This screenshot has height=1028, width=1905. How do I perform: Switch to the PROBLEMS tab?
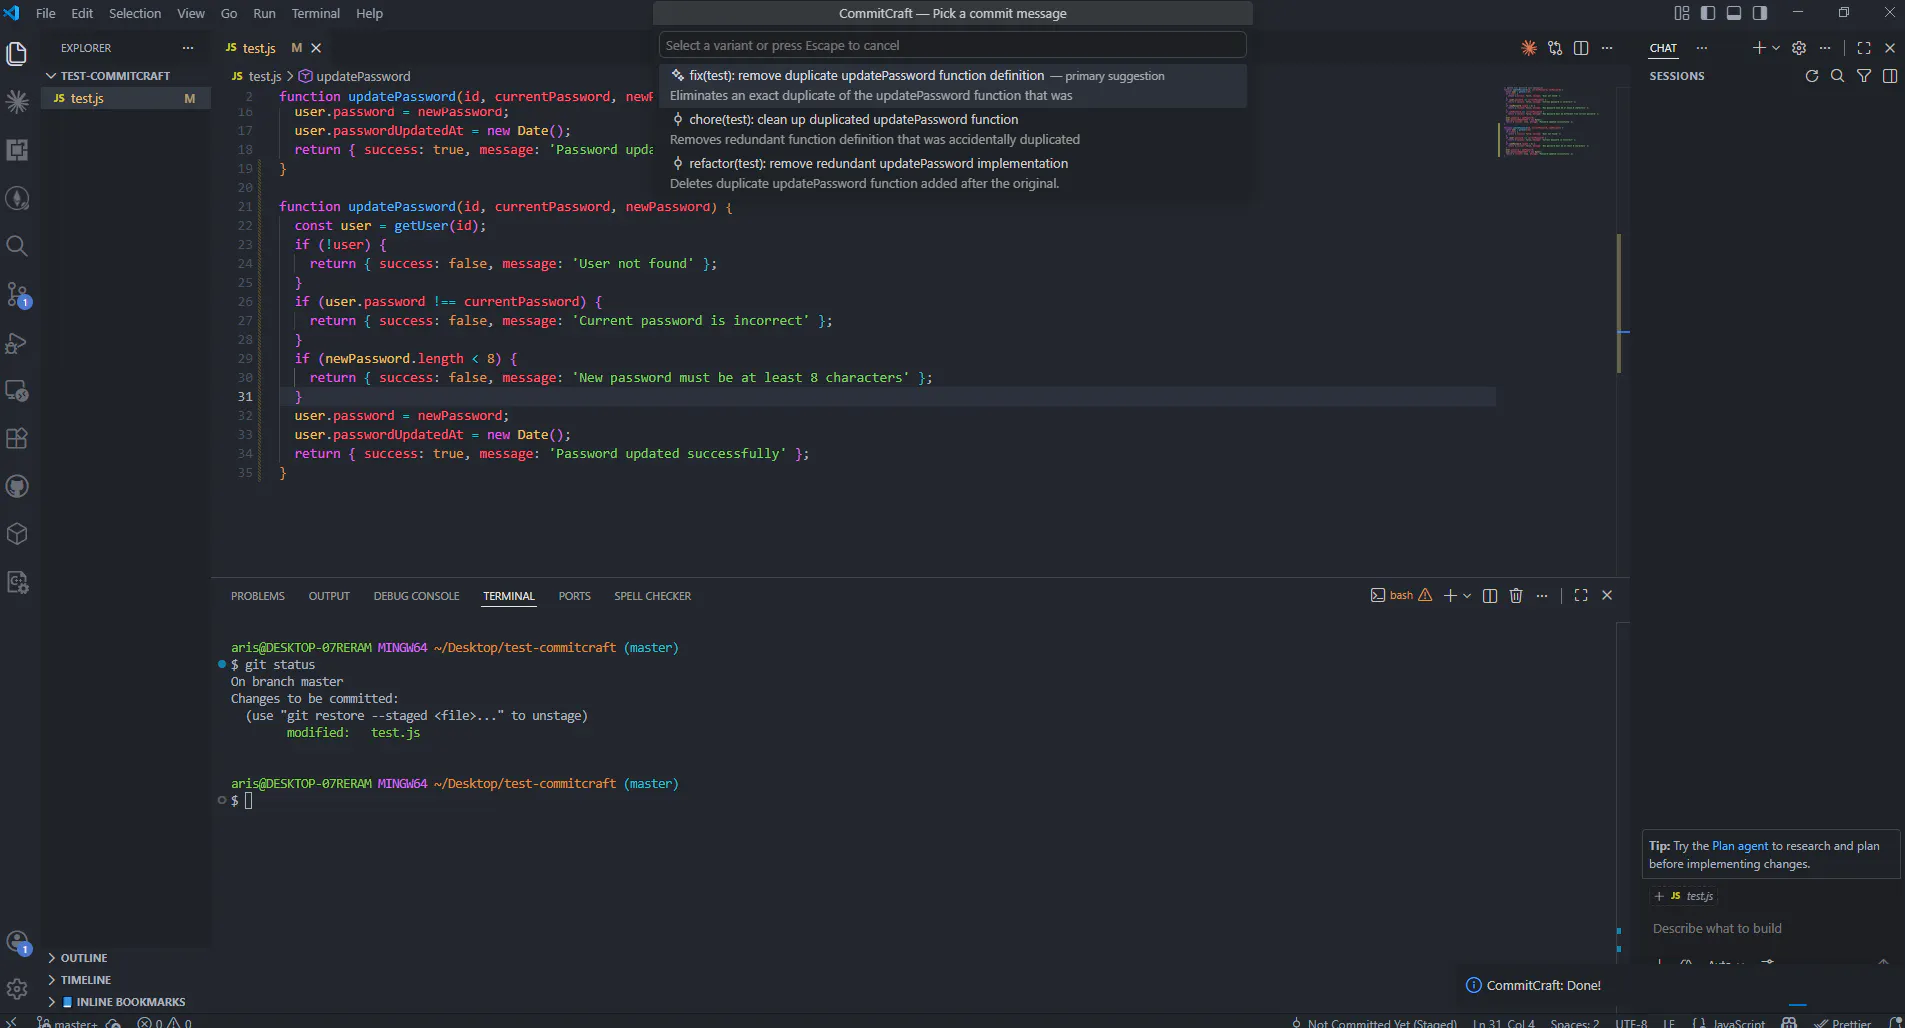(258, 596)
